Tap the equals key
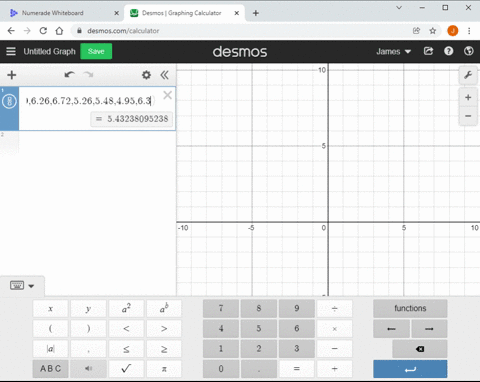 [x=297, y=369]
